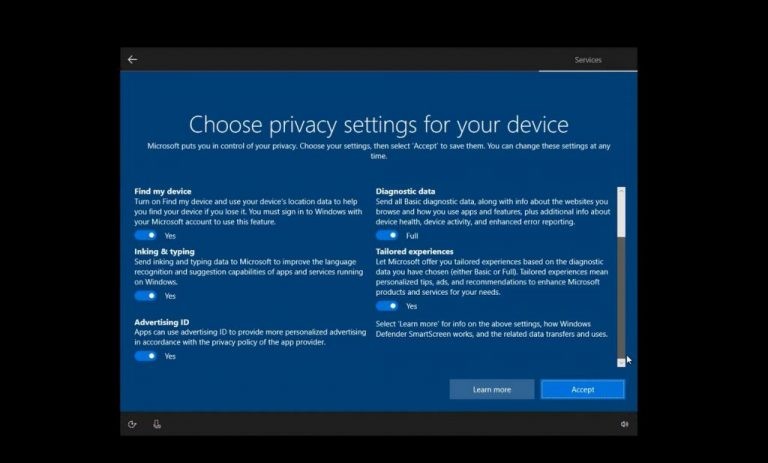Disable the Inking & typing toggle

[x=145, y=296]
